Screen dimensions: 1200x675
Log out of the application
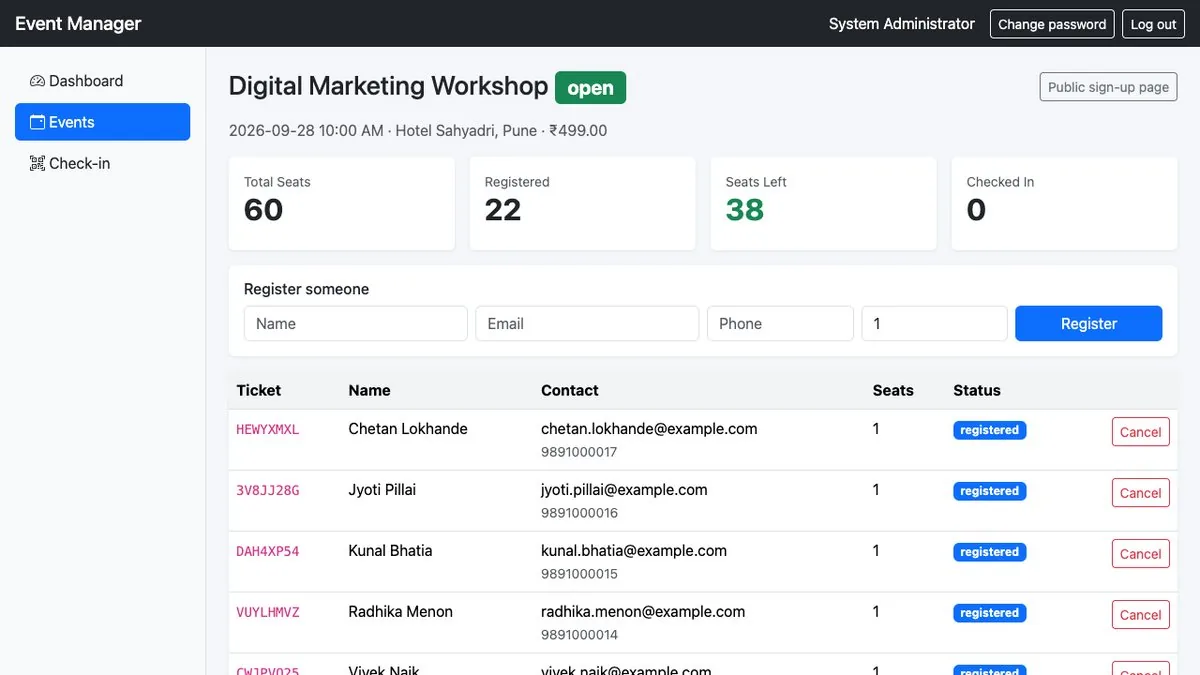tap(1153, 24)
